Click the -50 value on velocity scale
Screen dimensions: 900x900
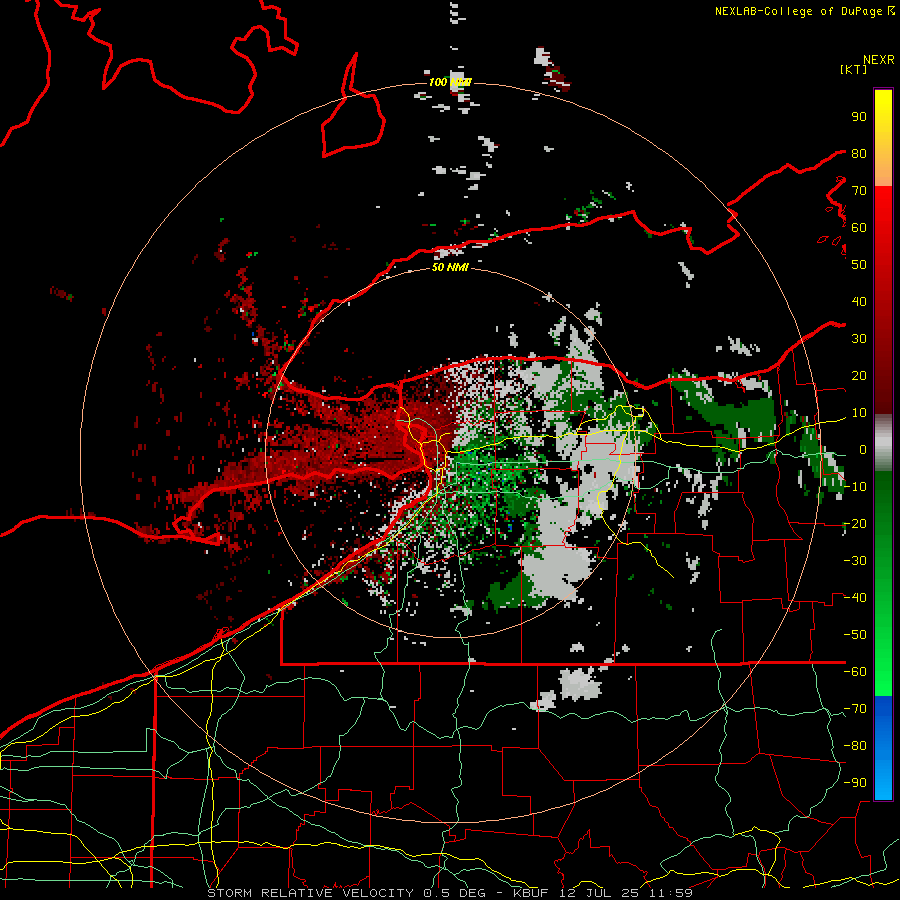pos(855,635)
